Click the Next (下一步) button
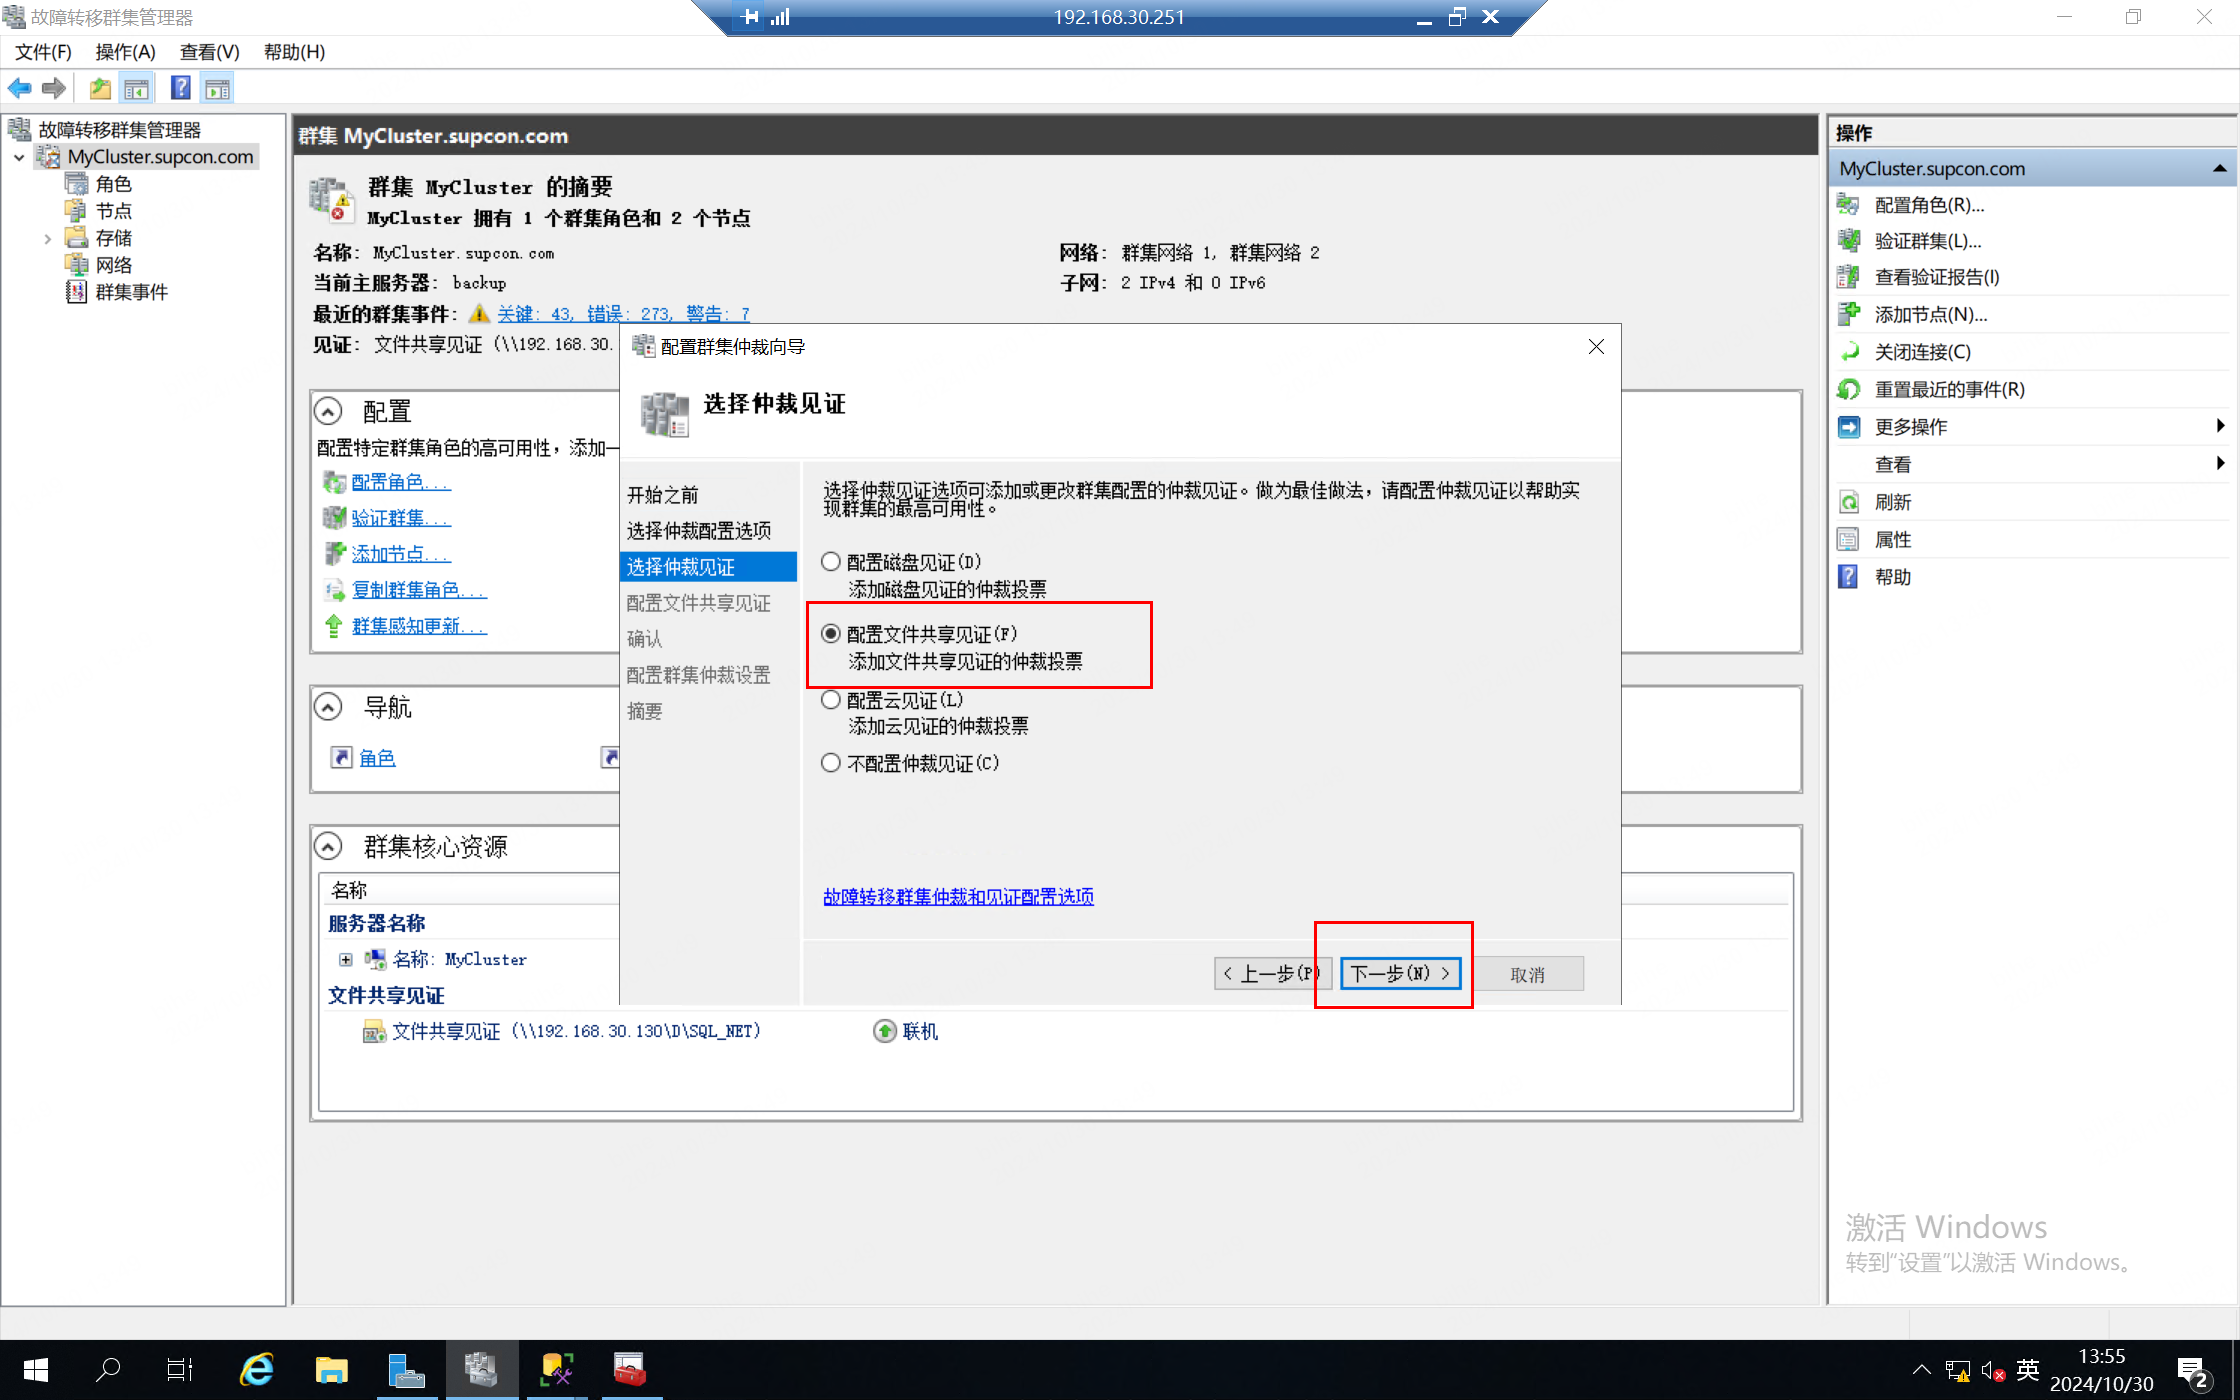The width and height of the screenshot is (2240, 1400). click(x=1399, y=973)
